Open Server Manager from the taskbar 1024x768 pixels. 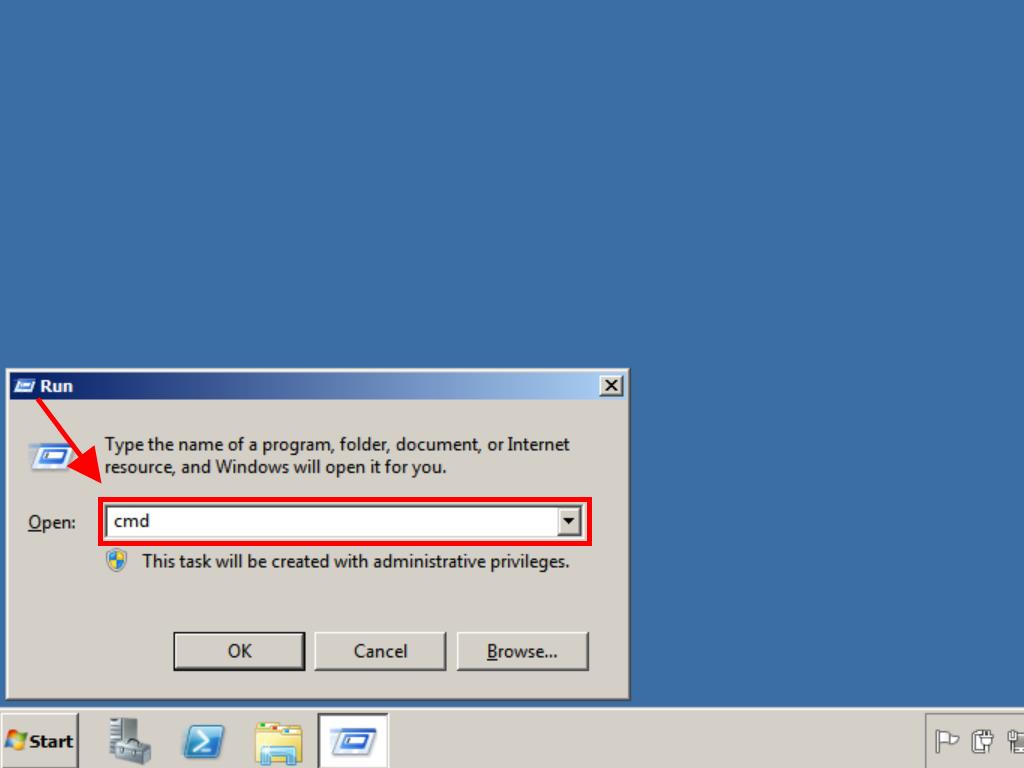(129, 741)
